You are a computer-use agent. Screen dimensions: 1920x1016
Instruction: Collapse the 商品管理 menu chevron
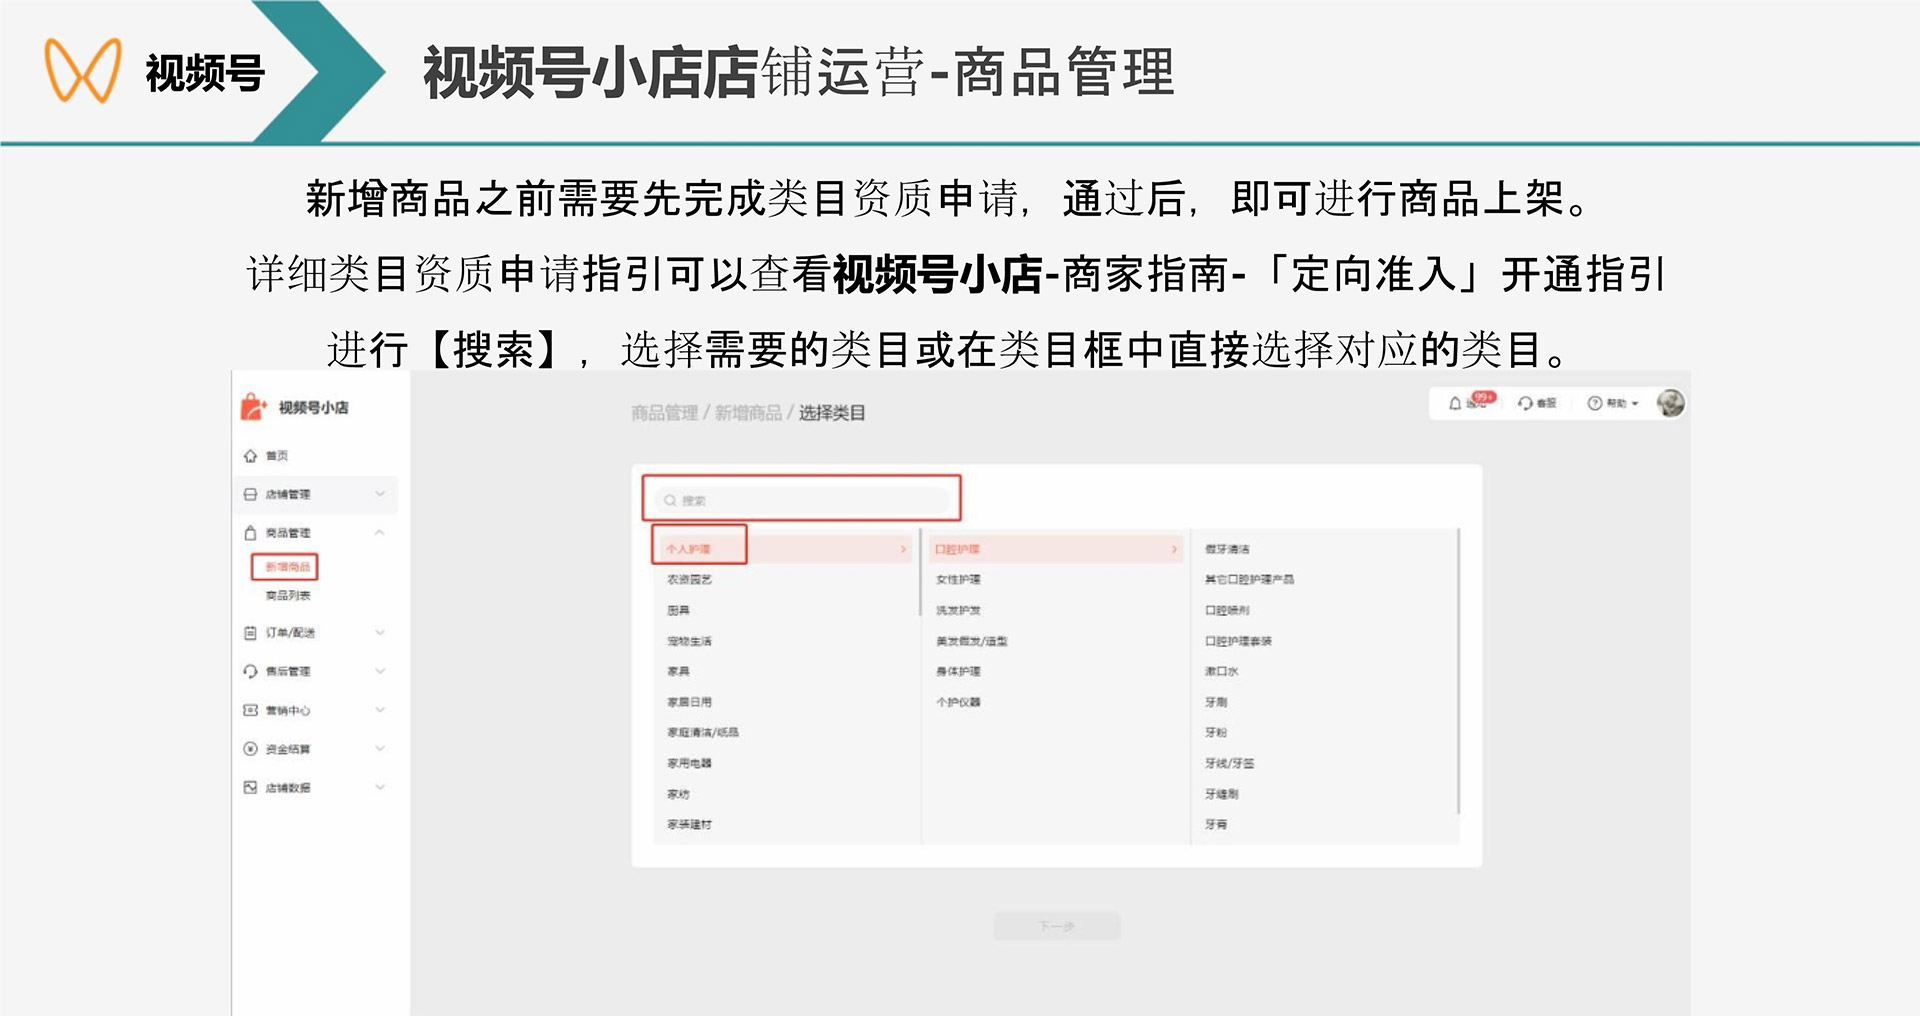[x=380, y=532]
